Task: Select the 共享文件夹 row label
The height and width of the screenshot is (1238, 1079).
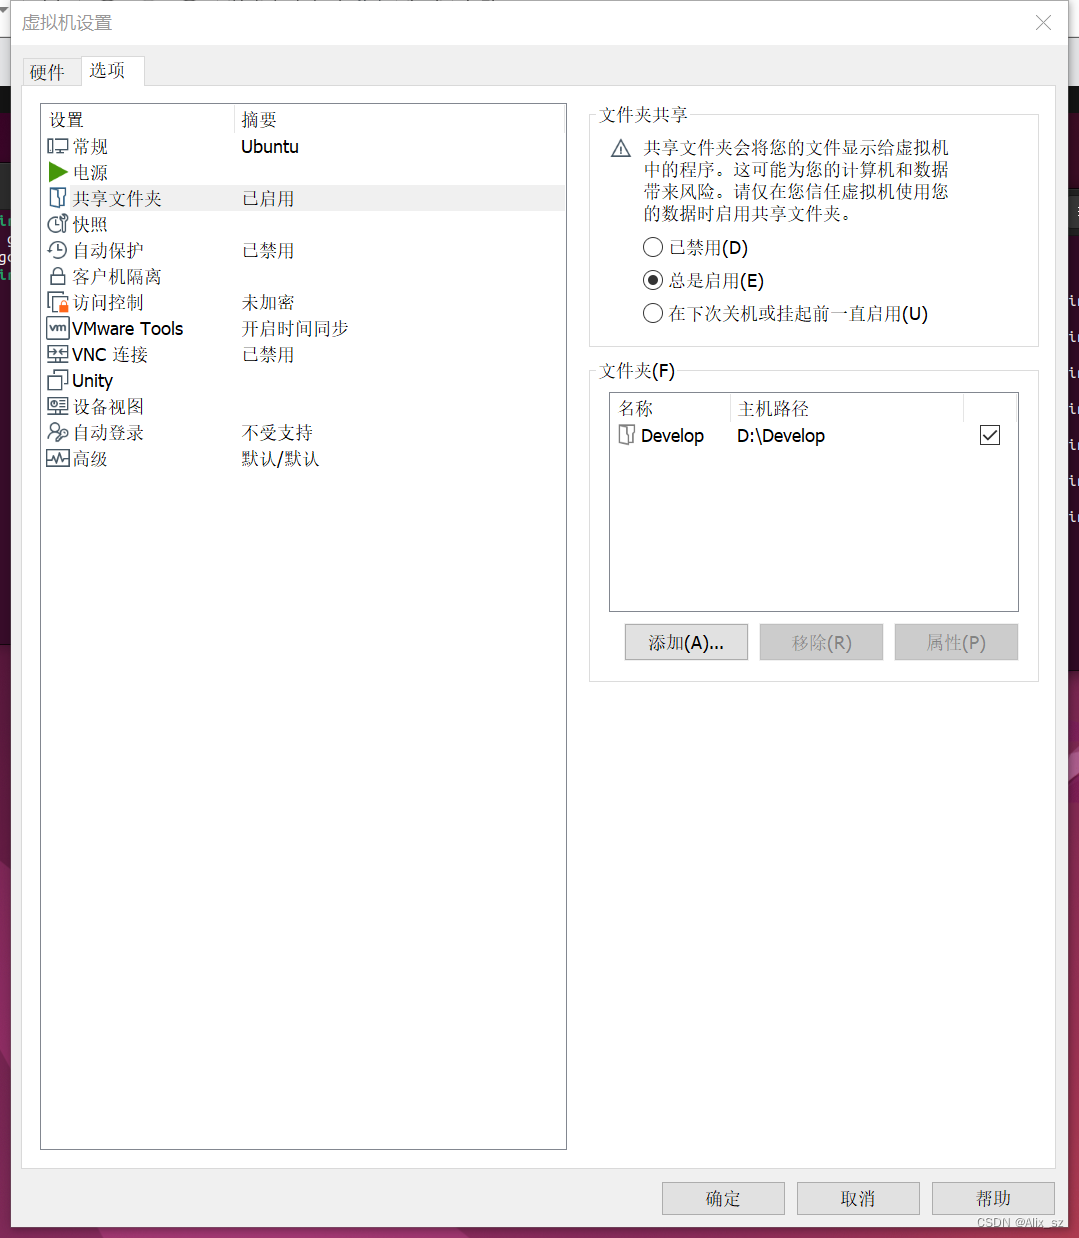Action: coord(117,198)
